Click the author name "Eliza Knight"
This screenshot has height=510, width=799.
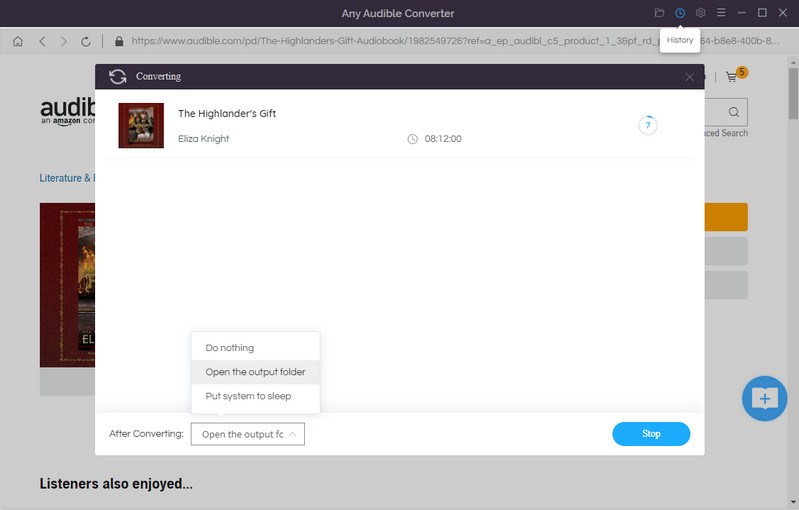click(203, 139)
